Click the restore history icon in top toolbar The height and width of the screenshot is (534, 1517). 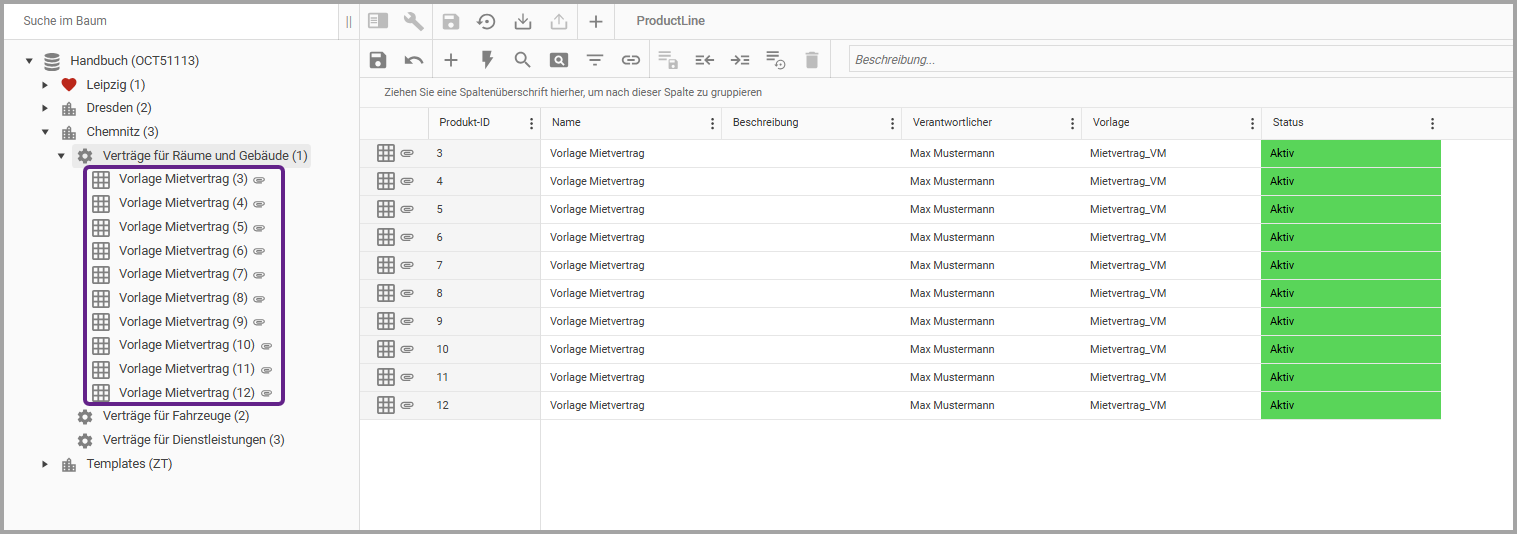[x=486, y=21]
